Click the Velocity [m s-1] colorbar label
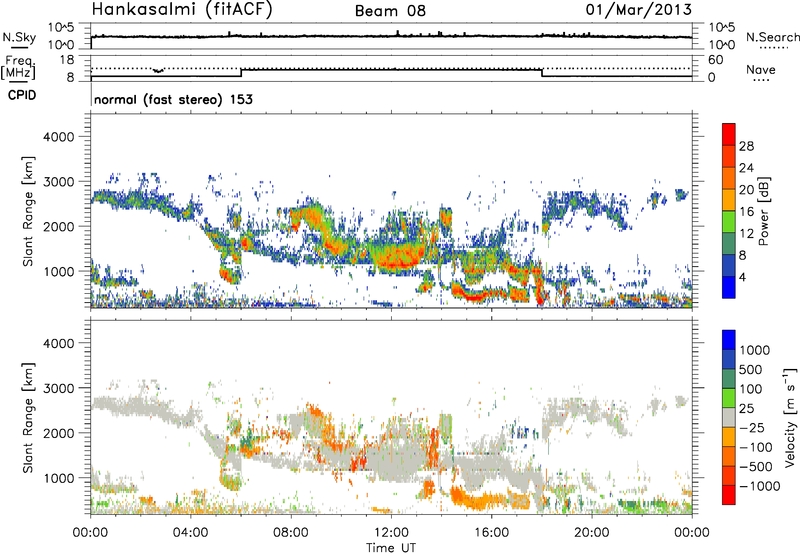Screen dimensions: 800x554 (x=790, y=417)
